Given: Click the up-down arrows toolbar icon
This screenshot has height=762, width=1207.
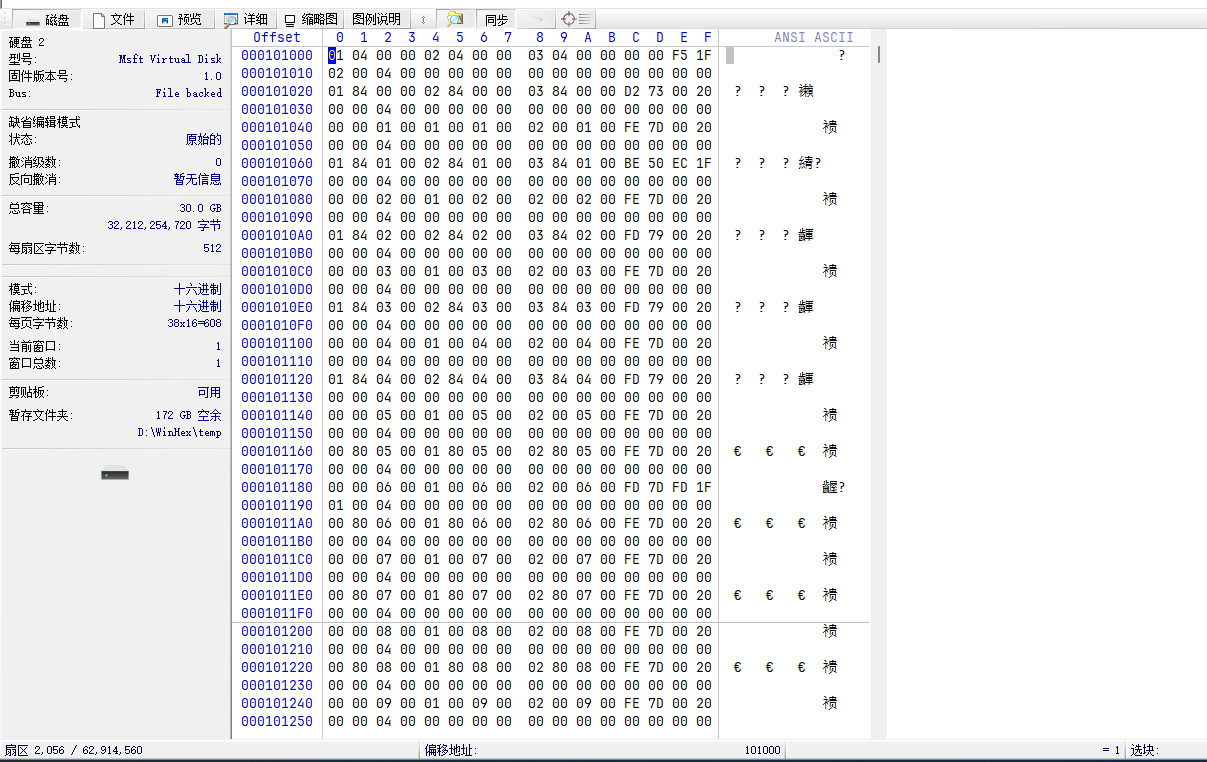Looking at the screenshot, I should [423, 19].
